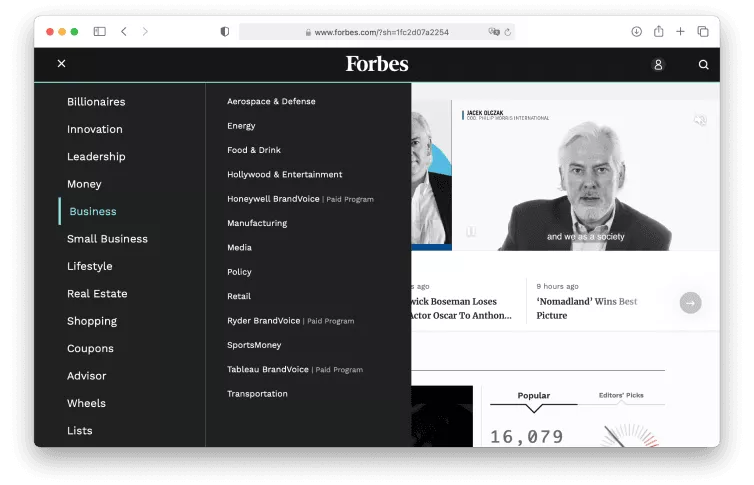Viewport: 754px width, 485px height.
Task: Reload the Forbes page
Action: 508,32
